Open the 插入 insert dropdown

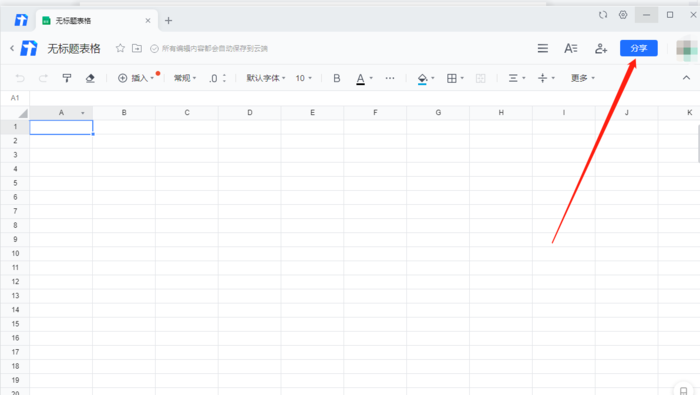point(136,78)
